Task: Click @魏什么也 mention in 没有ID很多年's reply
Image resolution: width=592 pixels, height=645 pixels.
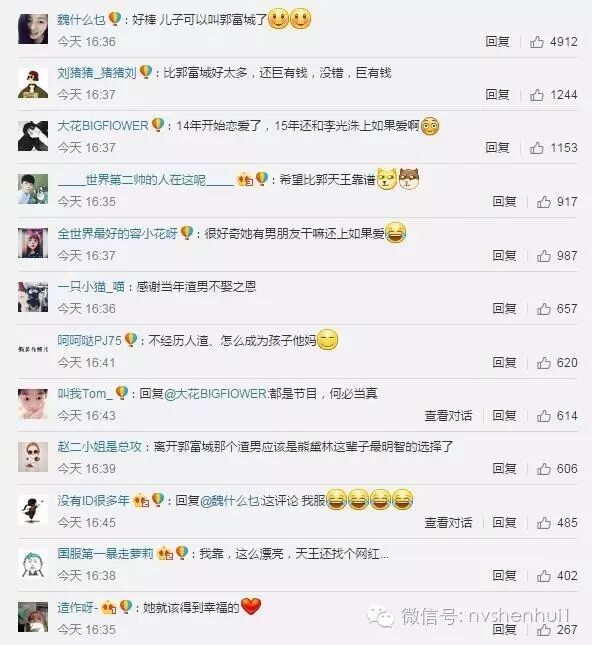Action: pyautogui.click(x=230, y=501)
